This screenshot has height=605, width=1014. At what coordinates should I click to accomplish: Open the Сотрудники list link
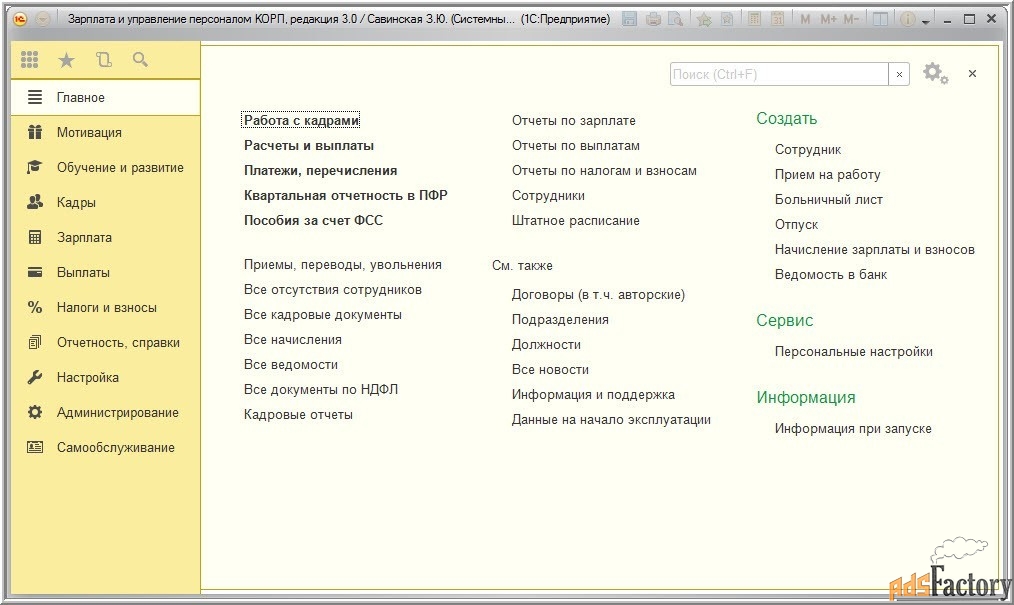tap(548, 195)
